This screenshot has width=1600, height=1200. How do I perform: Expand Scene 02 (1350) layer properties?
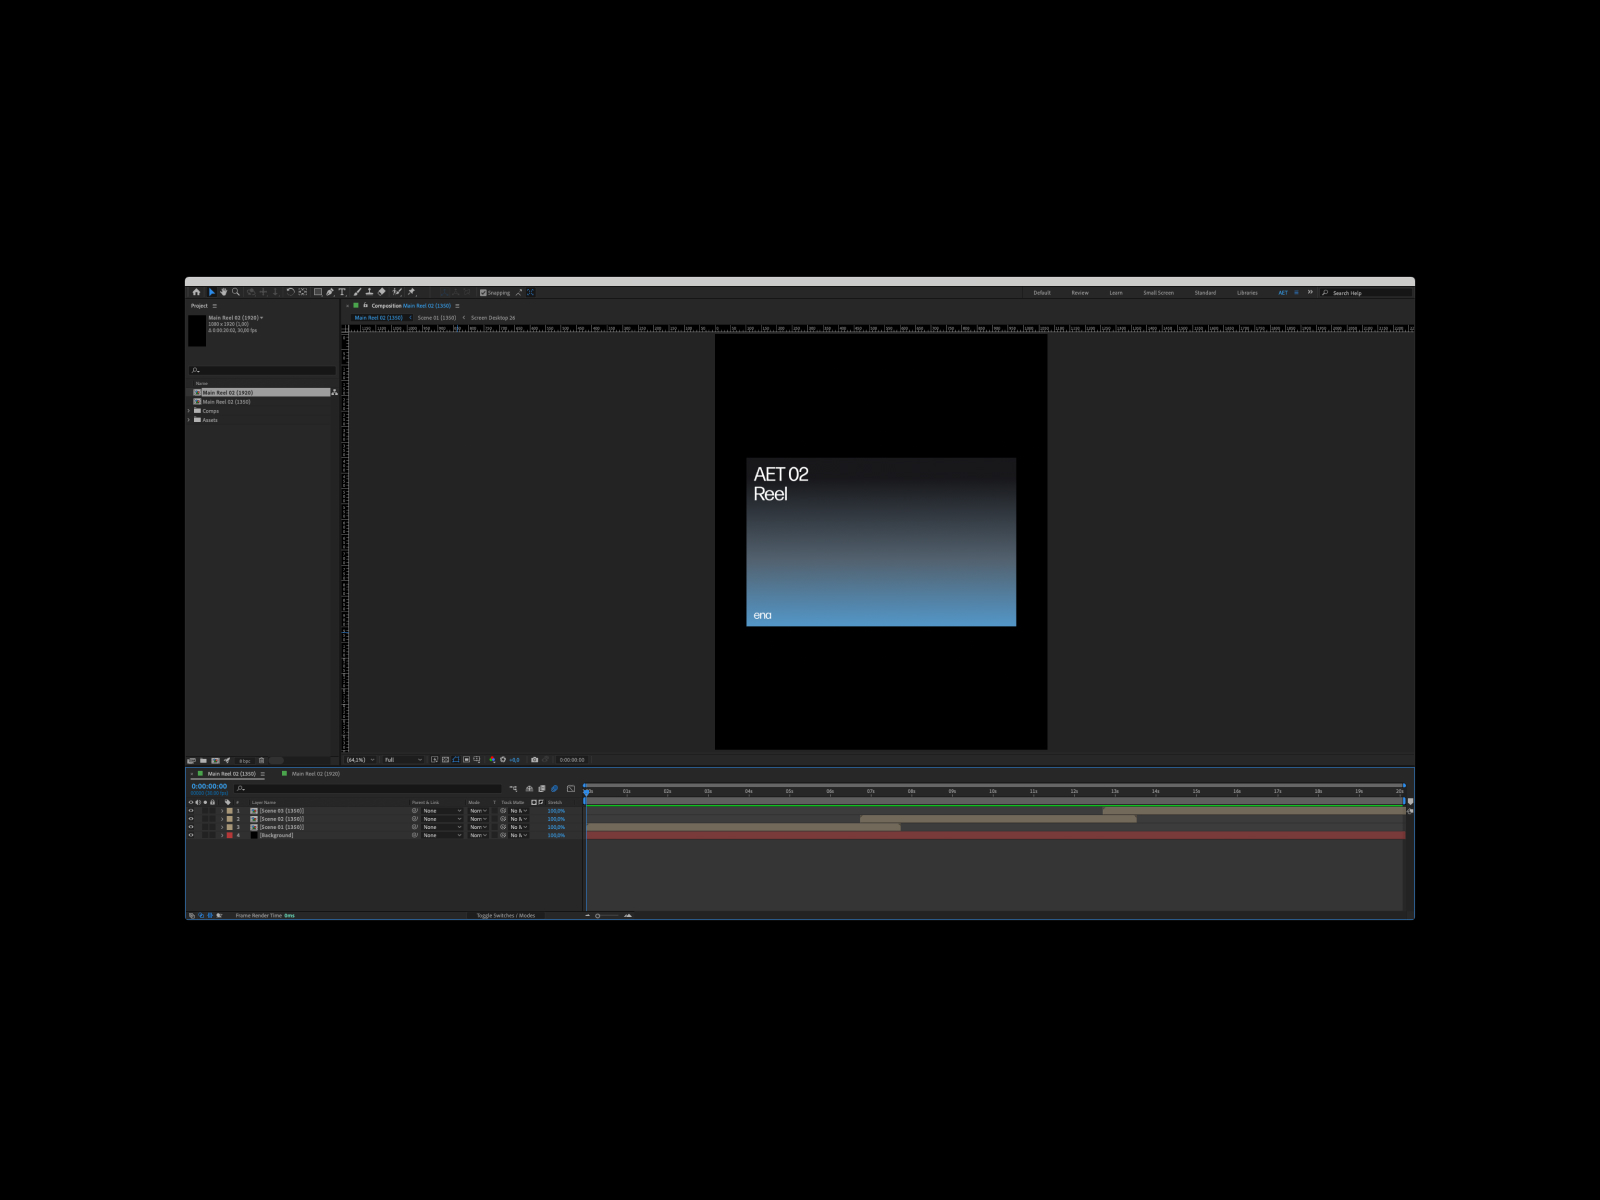[222, 819]
